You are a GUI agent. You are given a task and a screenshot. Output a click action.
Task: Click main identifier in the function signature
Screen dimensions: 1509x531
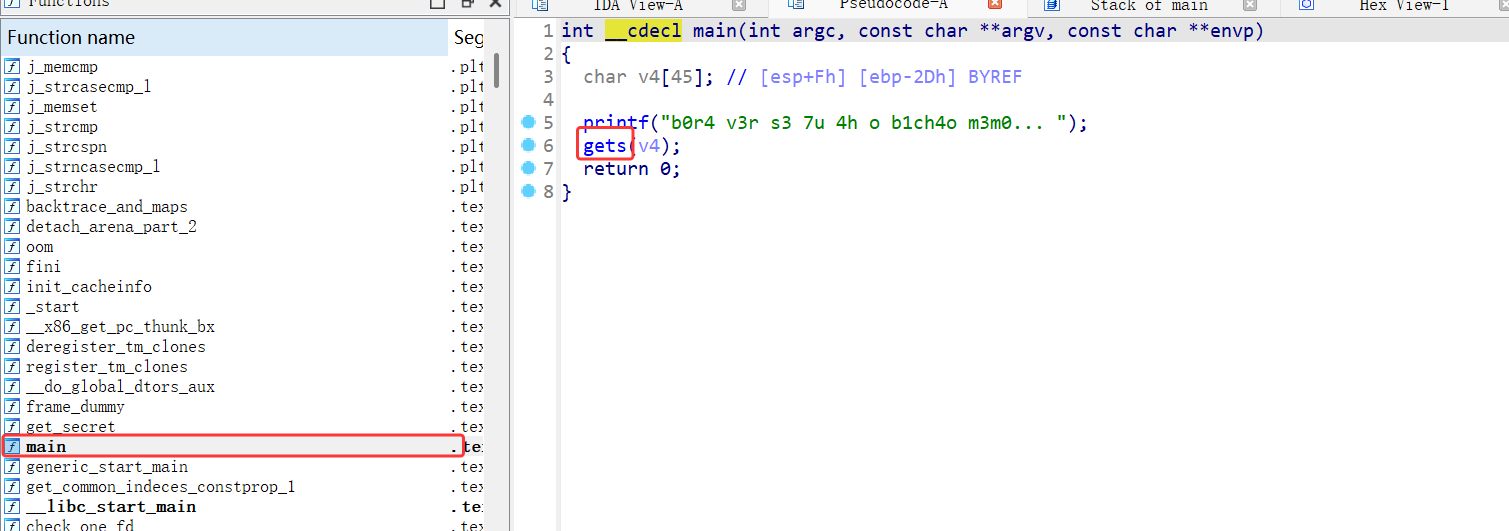tap(715, 31)
